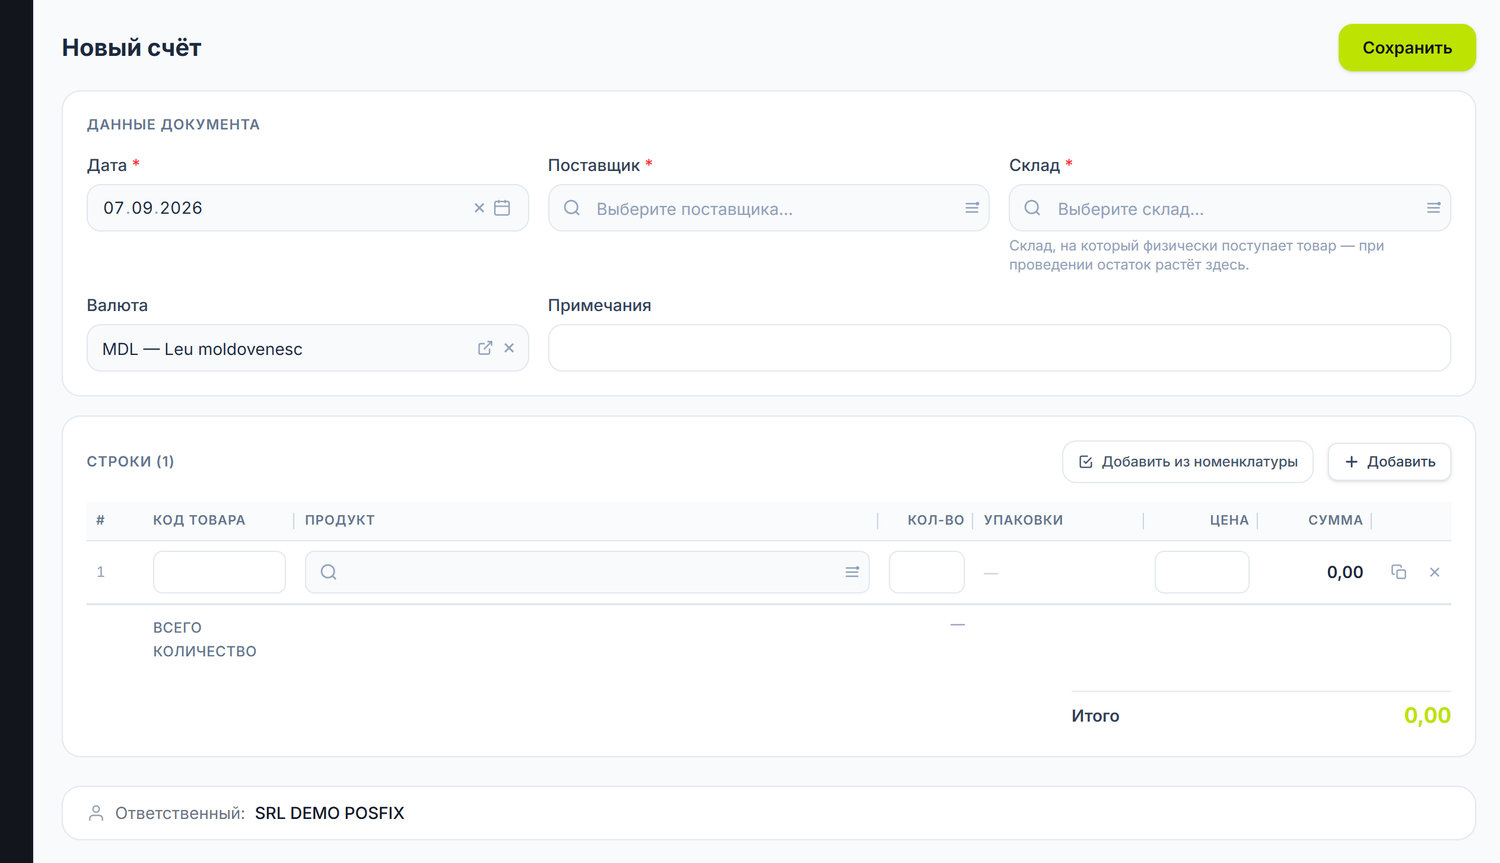This screenshot has height=863, width=1500.
Task: Add products from nomenclature
Action: [1188, 462]
